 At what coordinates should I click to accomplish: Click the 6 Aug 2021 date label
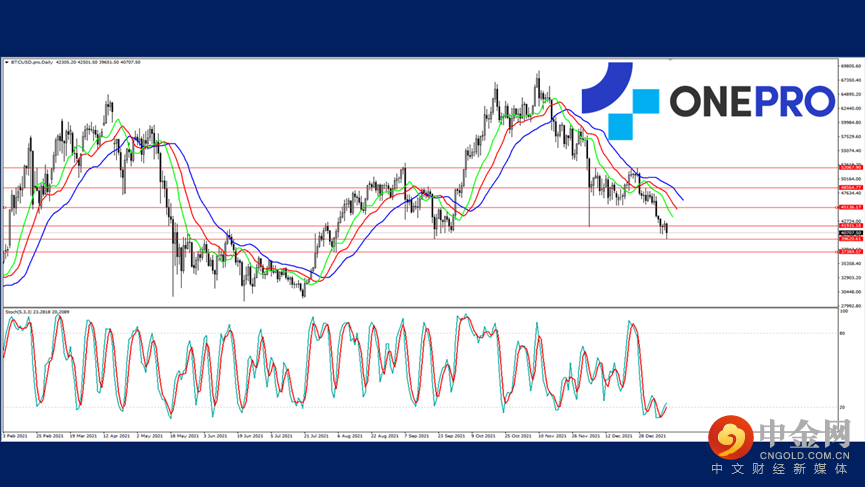[350, 436]
